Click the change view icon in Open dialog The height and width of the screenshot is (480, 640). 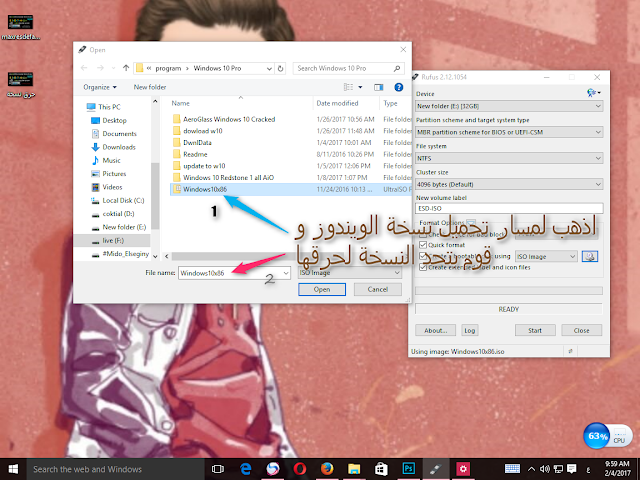click(348, 87)
